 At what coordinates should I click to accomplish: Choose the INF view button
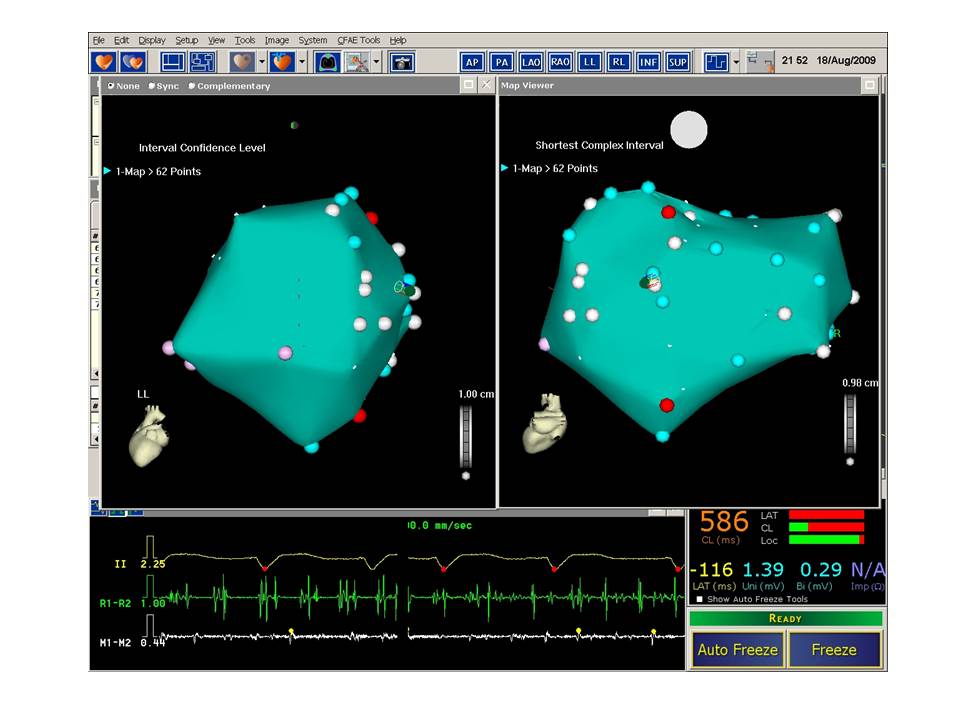coord(649,62)
